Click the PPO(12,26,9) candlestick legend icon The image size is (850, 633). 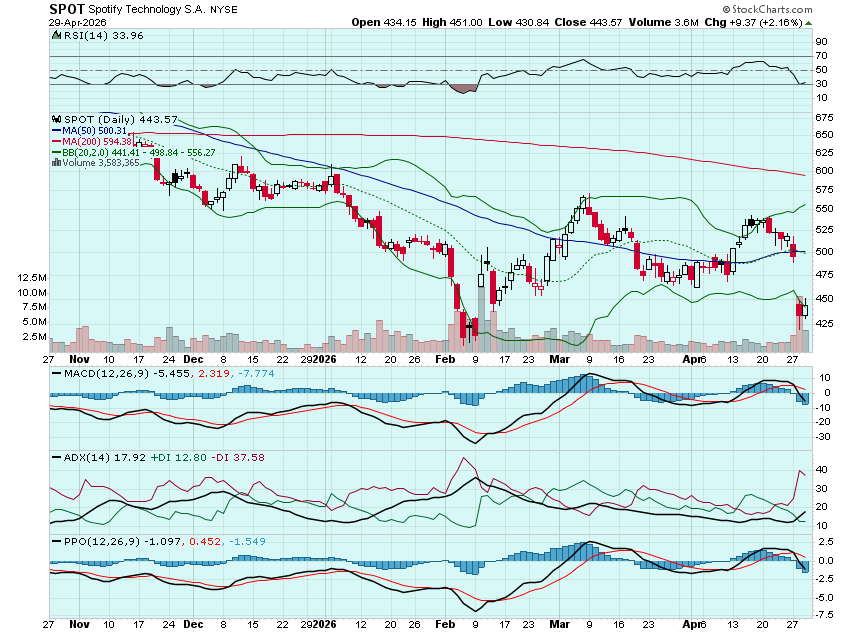56,541
